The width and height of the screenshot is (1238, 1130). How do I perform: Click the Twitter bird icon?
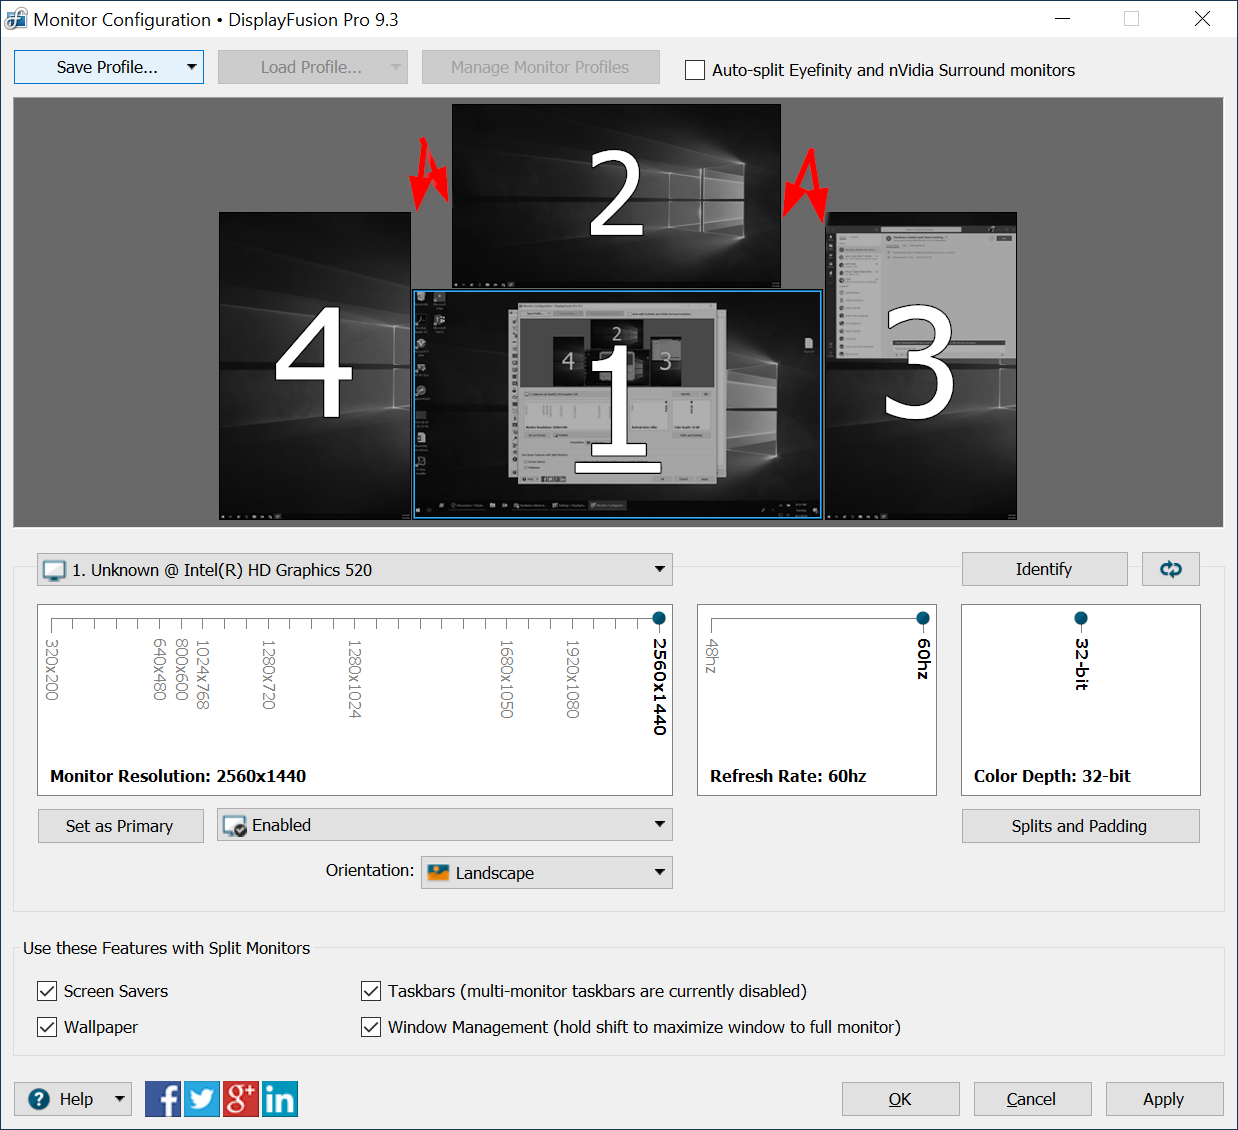click(x=202, y=1099)
